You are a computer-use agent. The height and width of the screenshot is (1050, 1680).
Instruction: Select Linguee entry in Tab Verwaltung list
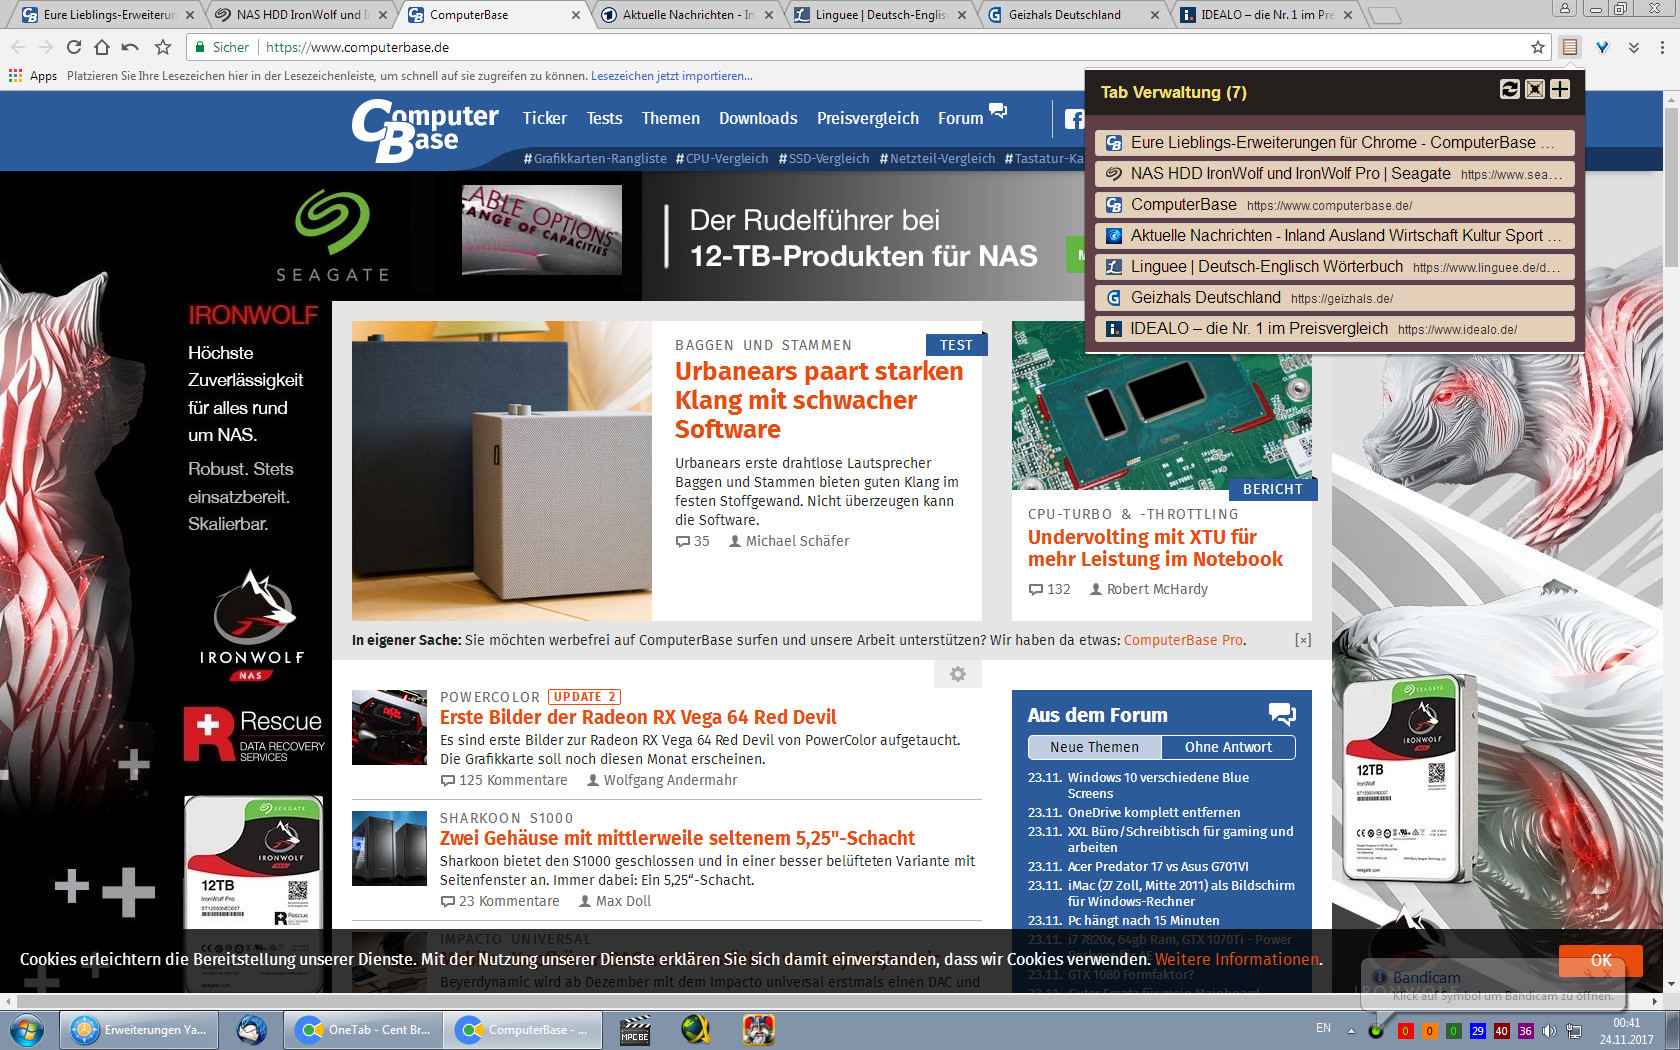pyautogui.click(x=1335, y=267)
